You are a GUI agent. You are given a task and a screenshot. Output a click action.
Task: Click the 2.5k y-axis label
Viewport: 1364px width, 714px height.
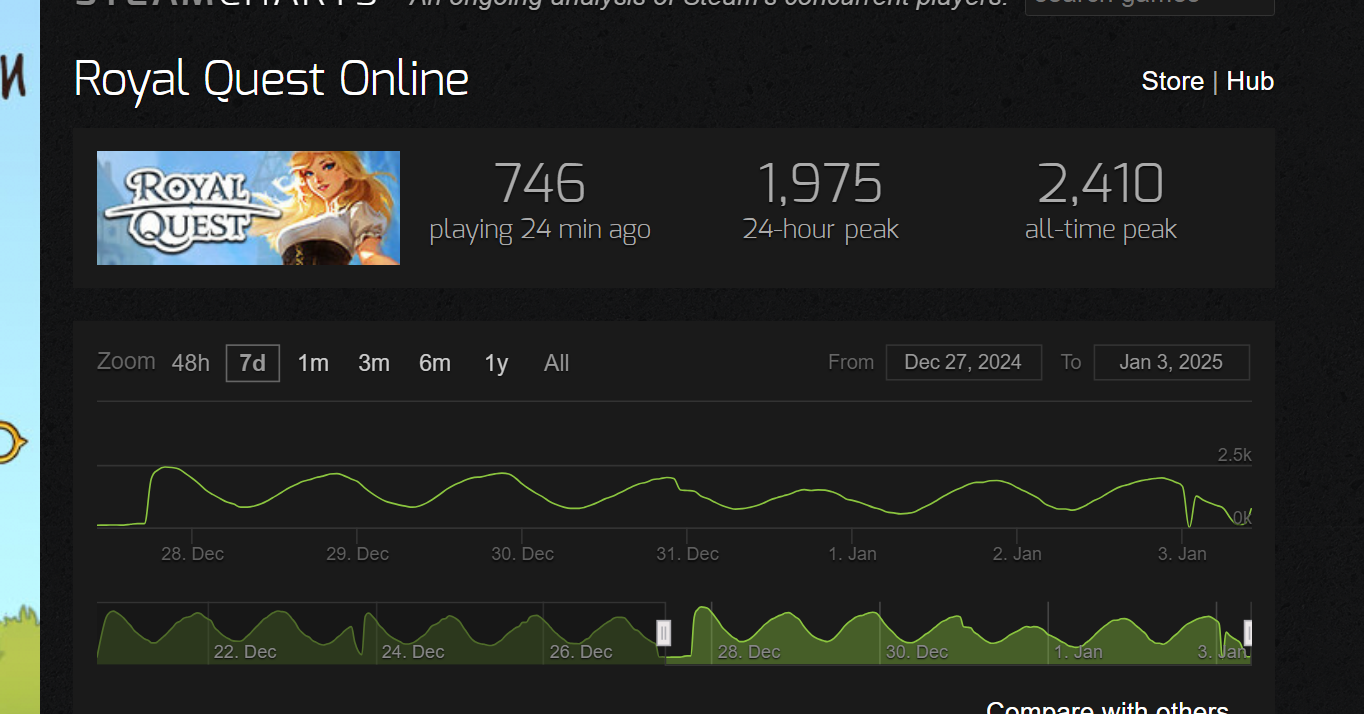[1234, 455]
